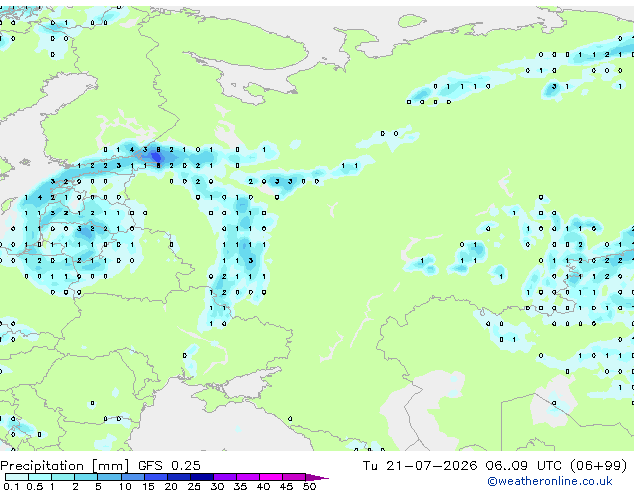Click the above-50 arrow tip of legend
Viewport: 634px width, 490px height.
(x=317, y=477)
